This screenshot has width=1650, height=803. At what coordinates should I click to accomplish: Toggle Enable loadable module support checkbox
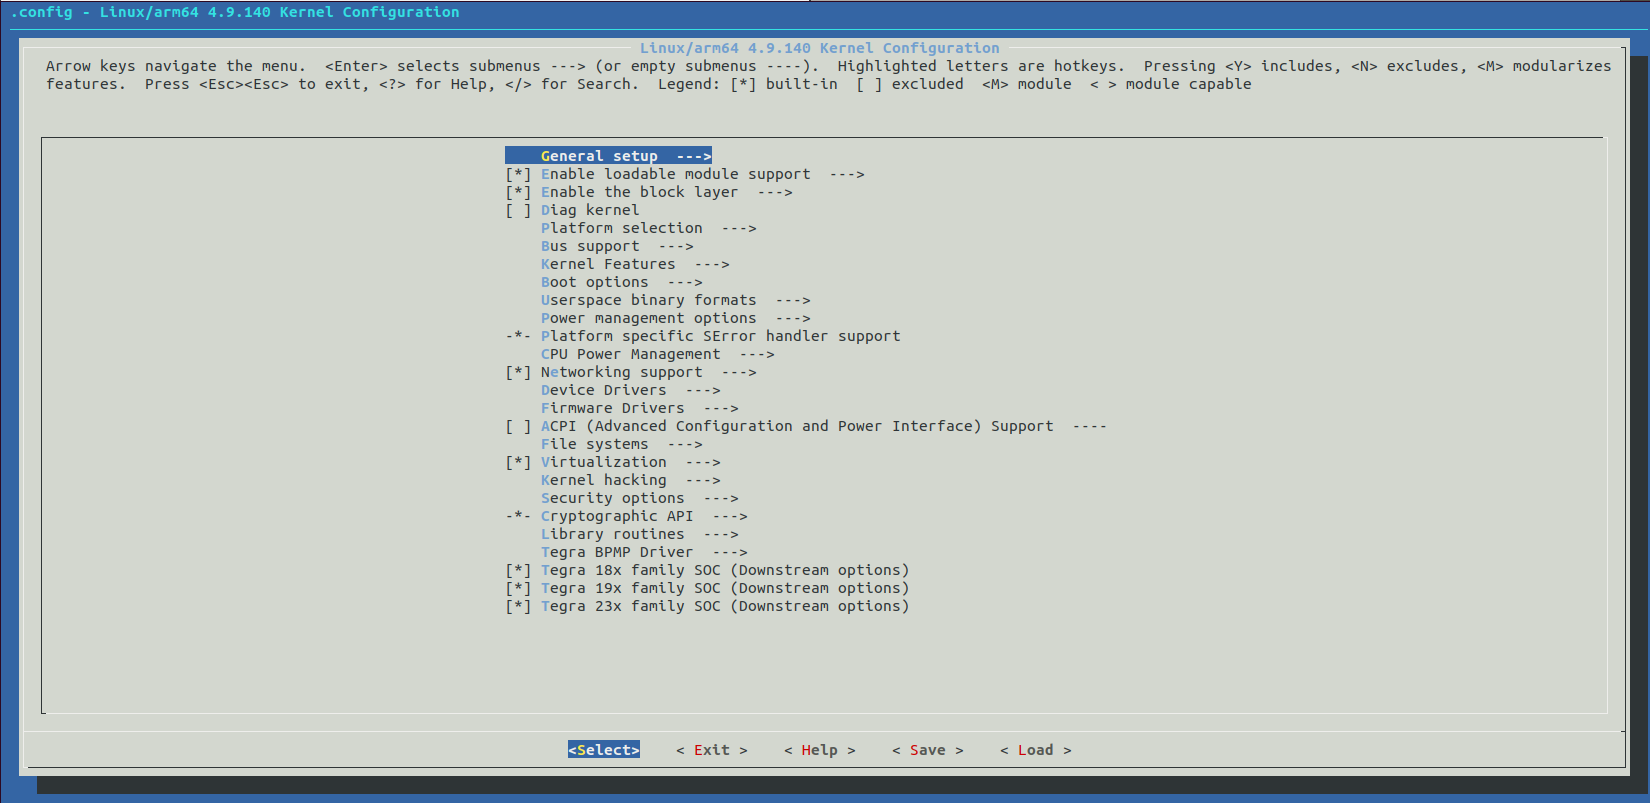point(518,174)
